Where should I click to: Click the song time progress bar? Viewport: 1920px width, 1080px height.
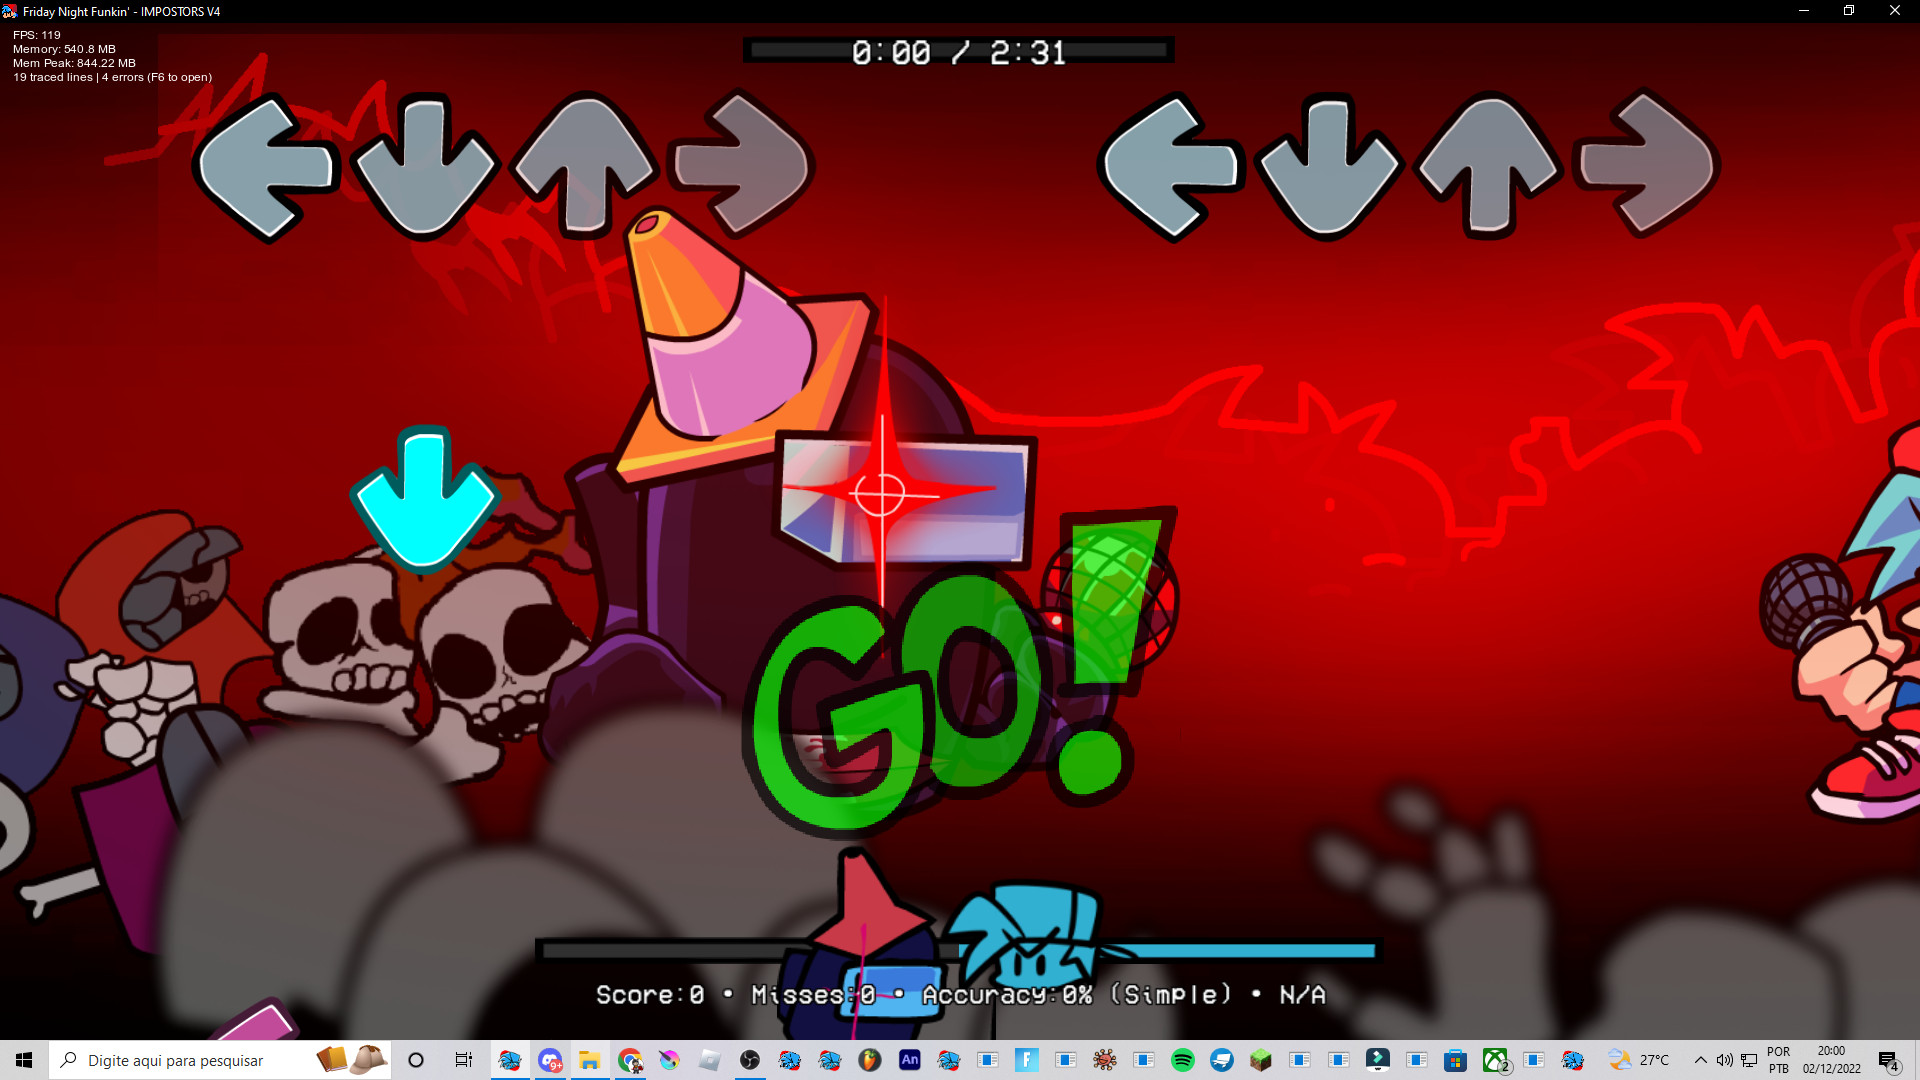[x=959, y=50]
